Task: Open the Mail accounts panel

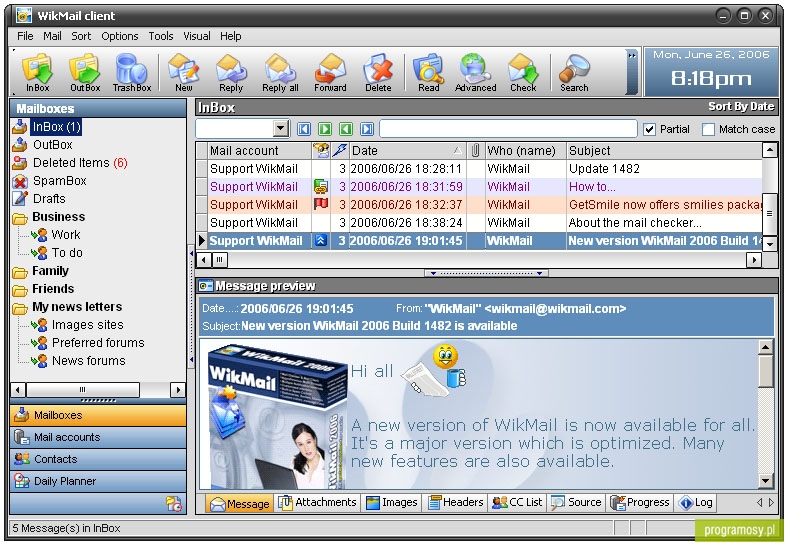Action: point(98,437)
